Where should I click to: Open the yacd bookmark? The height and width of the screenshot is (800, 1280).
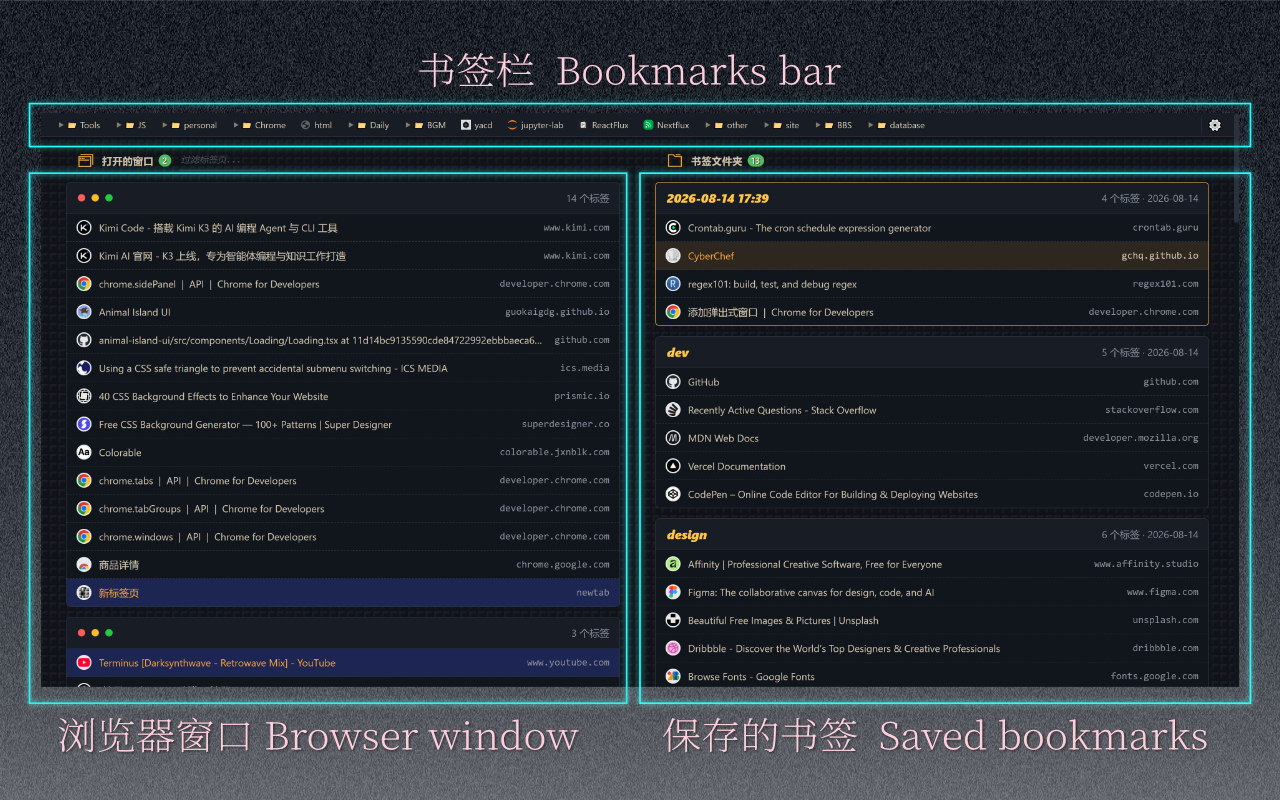coord(477,125)
